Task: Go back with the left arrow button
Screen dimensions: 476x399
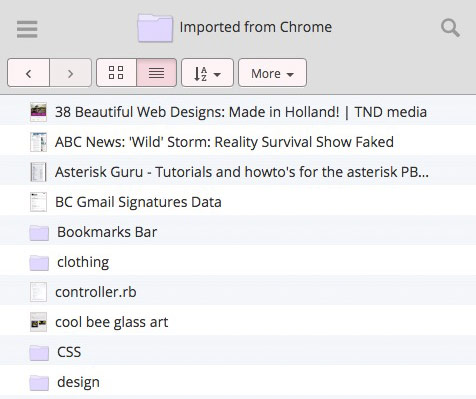Action: 29,73
